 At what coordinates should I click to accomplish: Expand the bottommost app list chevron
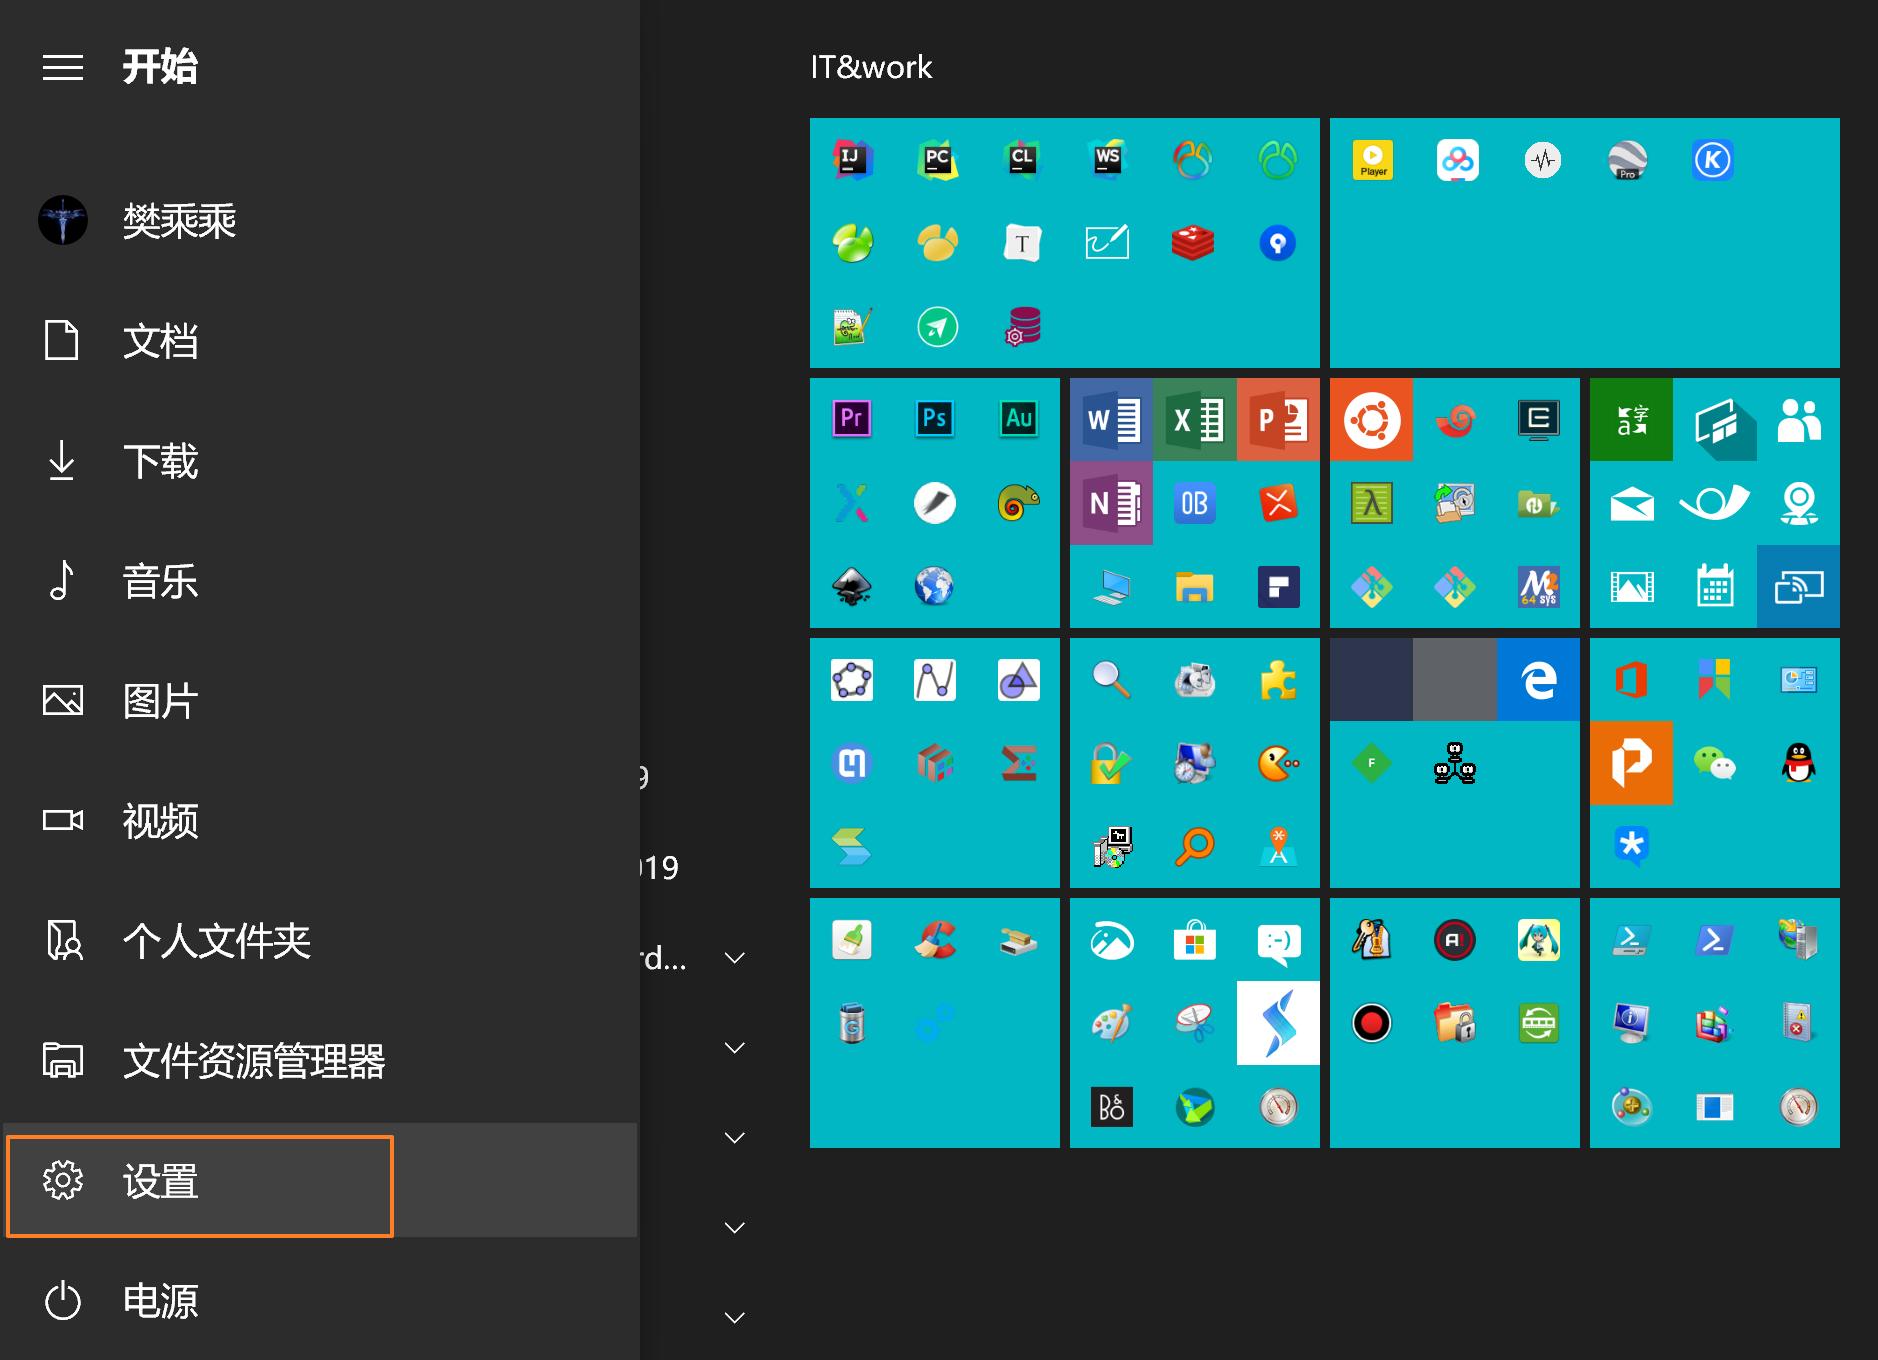(735, 1318)
